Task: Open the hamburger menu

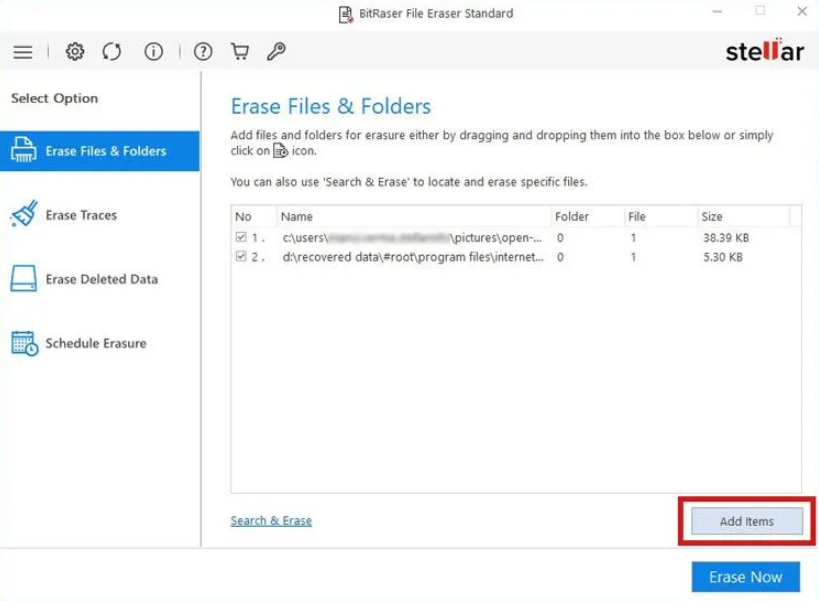Action: [x=22, y=52]
